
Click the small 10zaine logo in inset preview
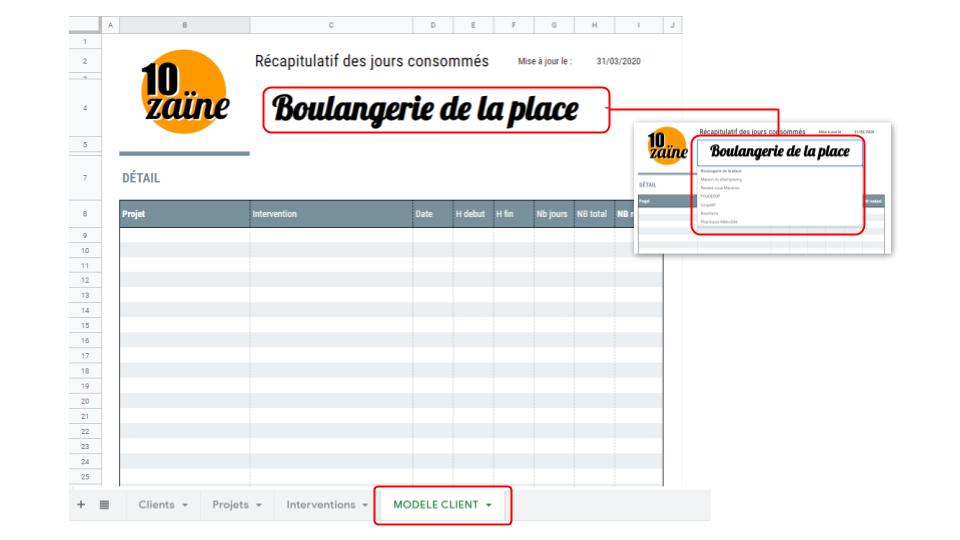[x=667, y=146]
